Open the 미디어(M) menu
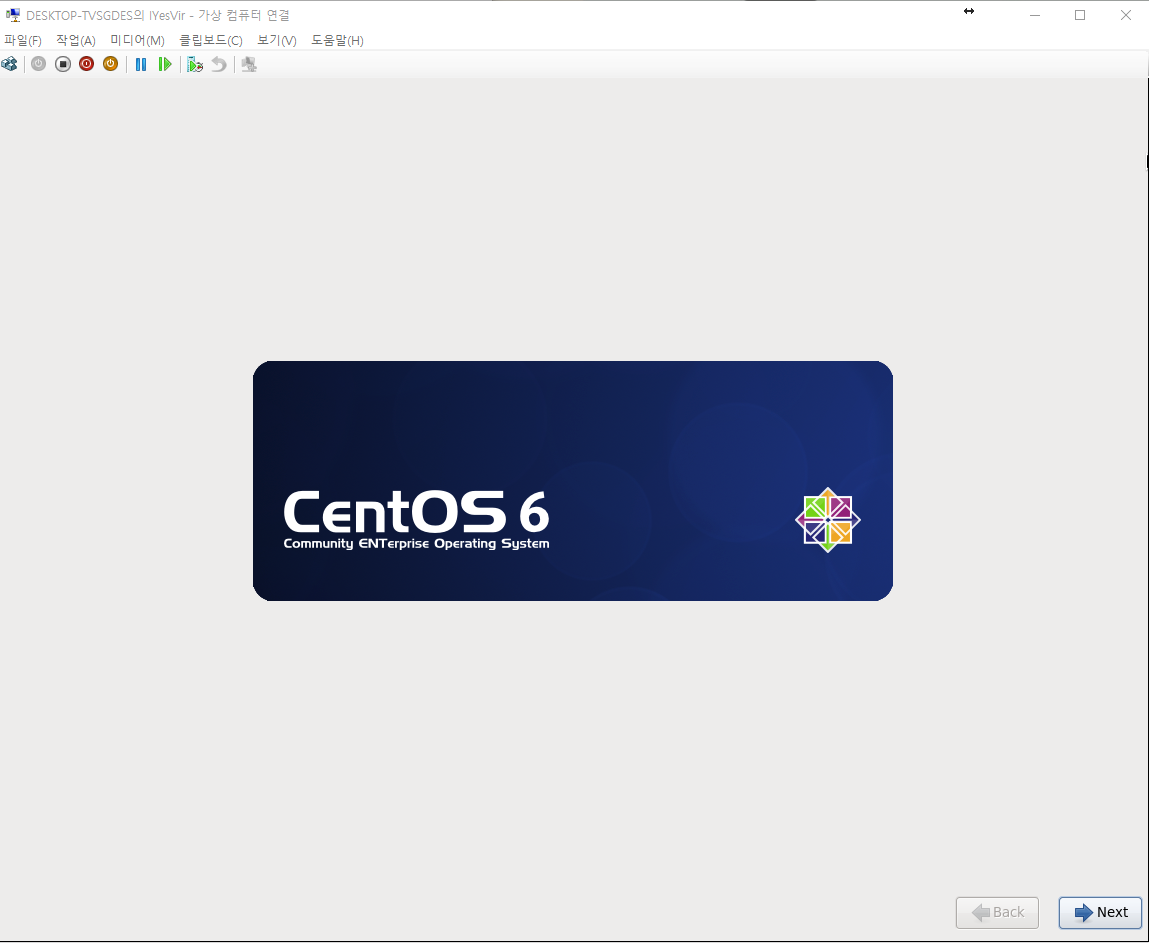The width and height of the screenshot is (1149, 943). pos(138,40)
